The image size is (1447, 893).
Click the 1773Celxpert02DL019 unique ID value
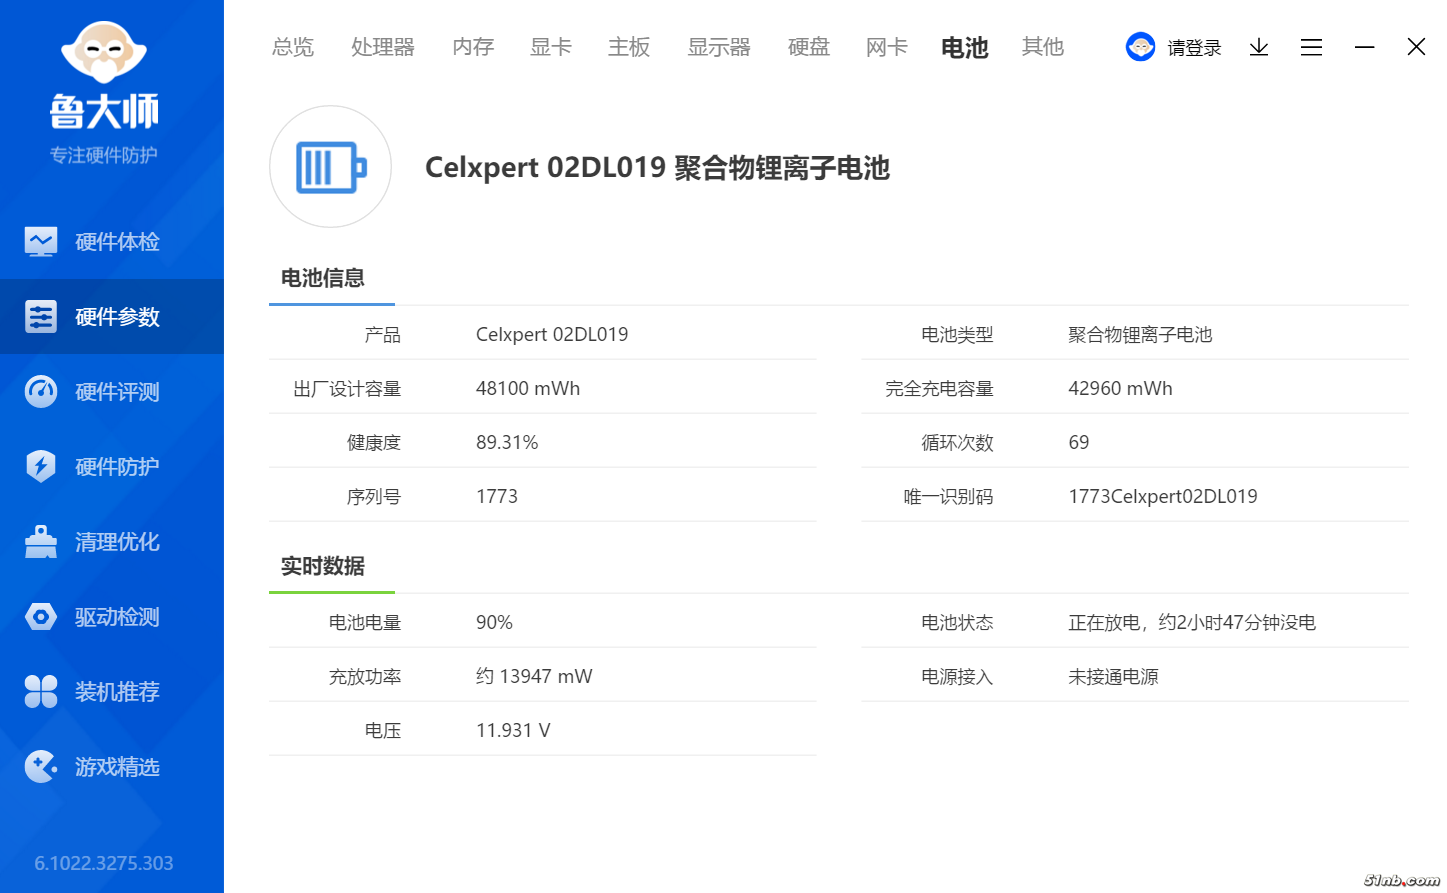(1163, 496)
